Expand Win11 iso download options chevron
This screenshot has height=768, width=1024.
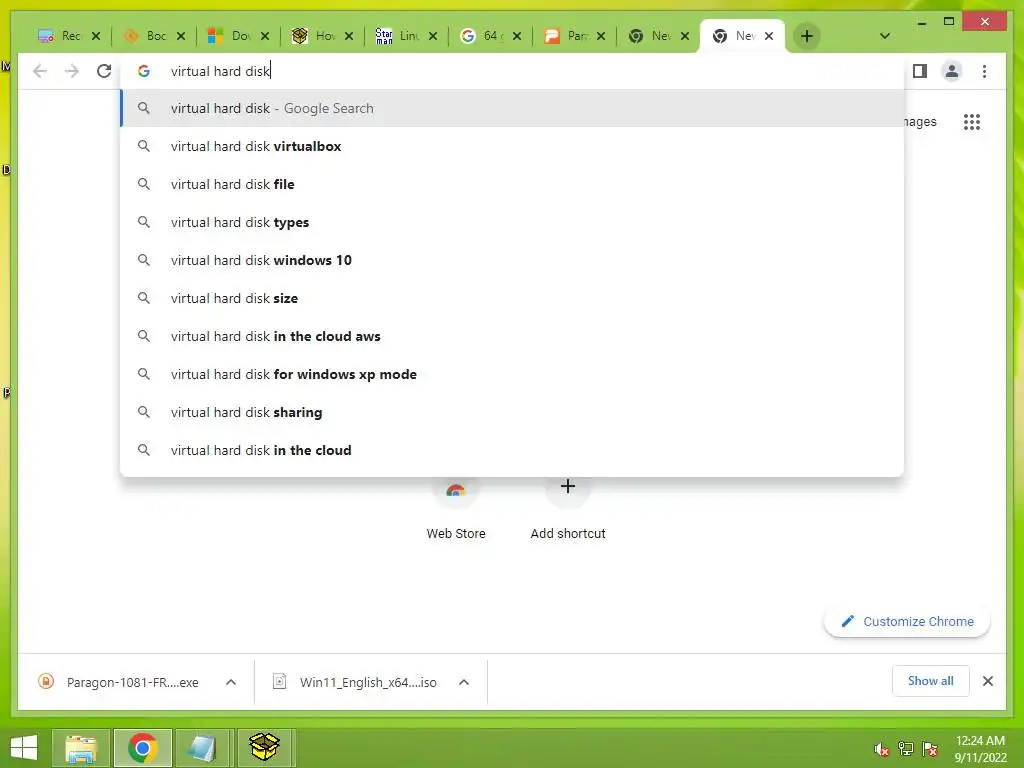(x=464, y=682)
